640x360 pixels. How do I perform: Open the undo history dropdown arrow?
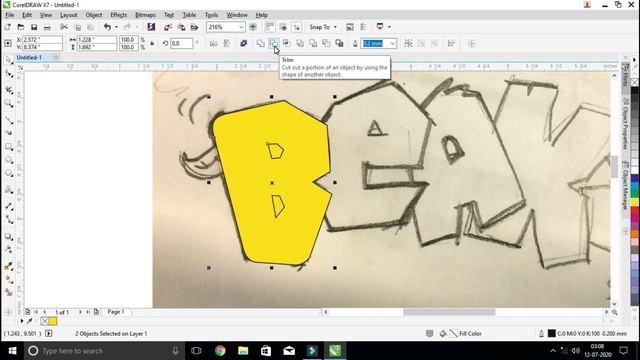click(x=116, y=27)
